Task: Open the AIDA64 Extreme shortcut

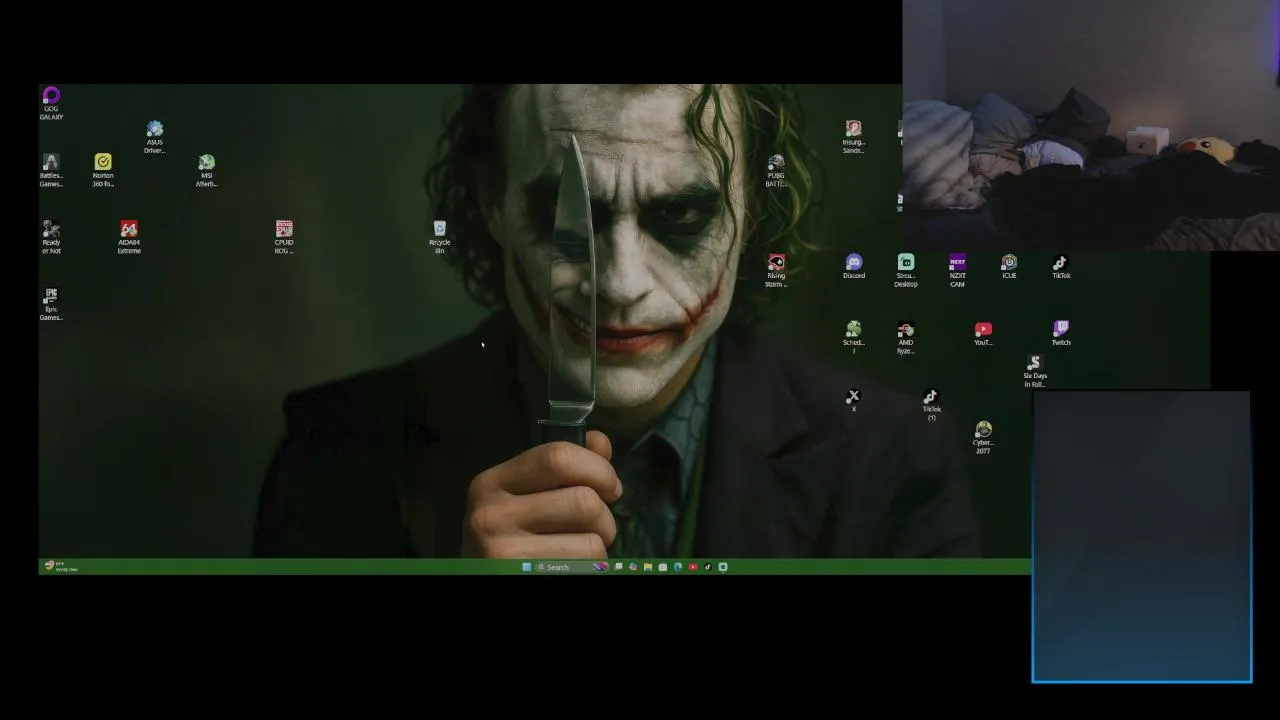Action: (x=129, y=237)
